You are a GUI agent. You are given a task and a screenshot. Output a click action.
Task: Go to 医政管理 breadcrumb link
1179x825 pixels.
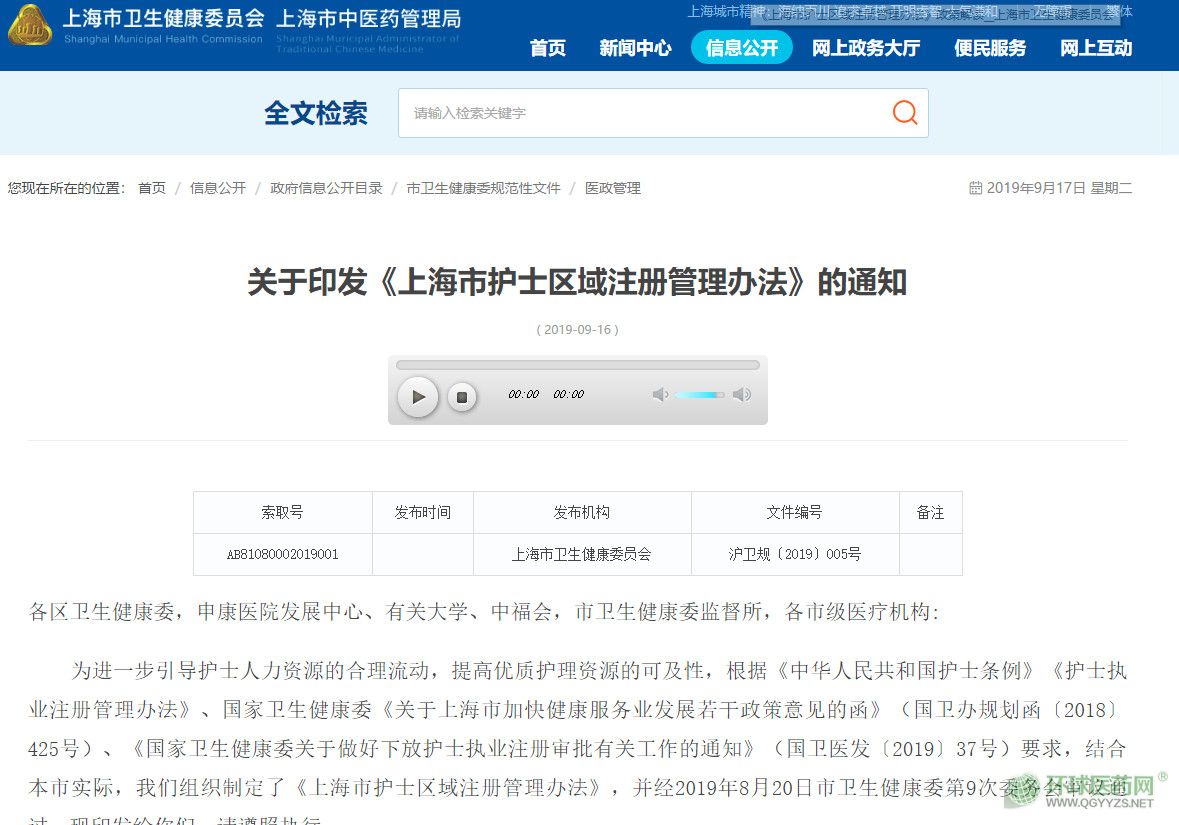point(612,188)
